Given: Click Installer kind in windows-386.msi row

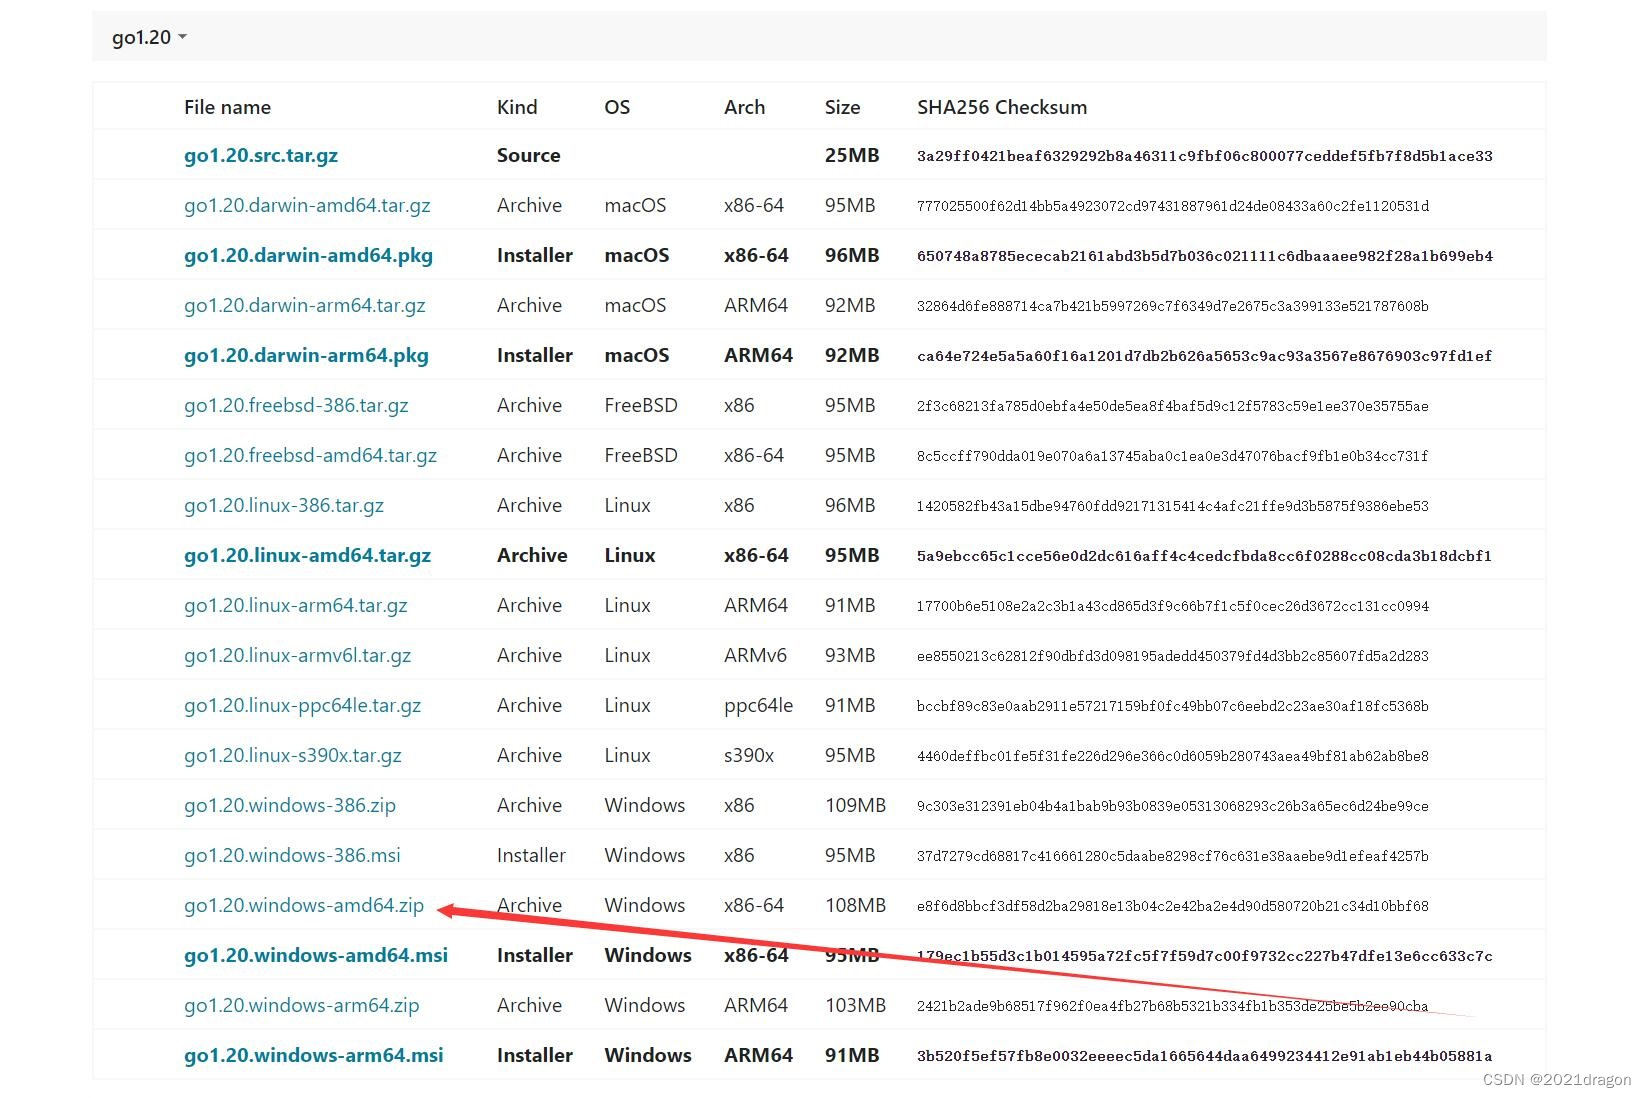Looking at the screenshot, I should pos(531,855).
